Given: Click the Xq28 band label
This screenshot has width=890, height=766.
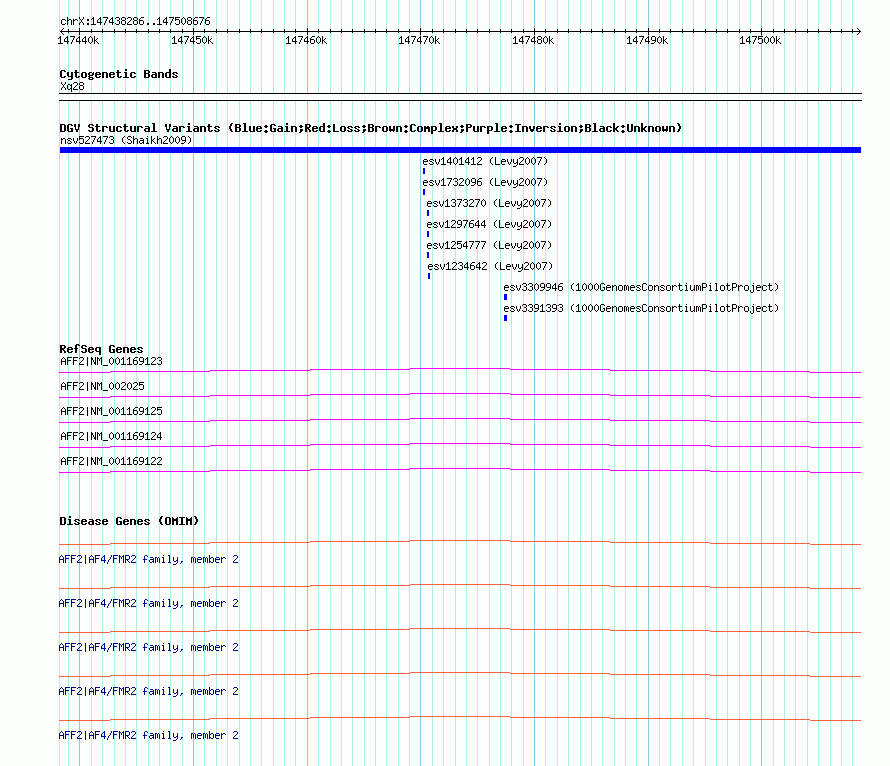Looking at the screenshot, I should pyautogui.click(x=72, y=86).
